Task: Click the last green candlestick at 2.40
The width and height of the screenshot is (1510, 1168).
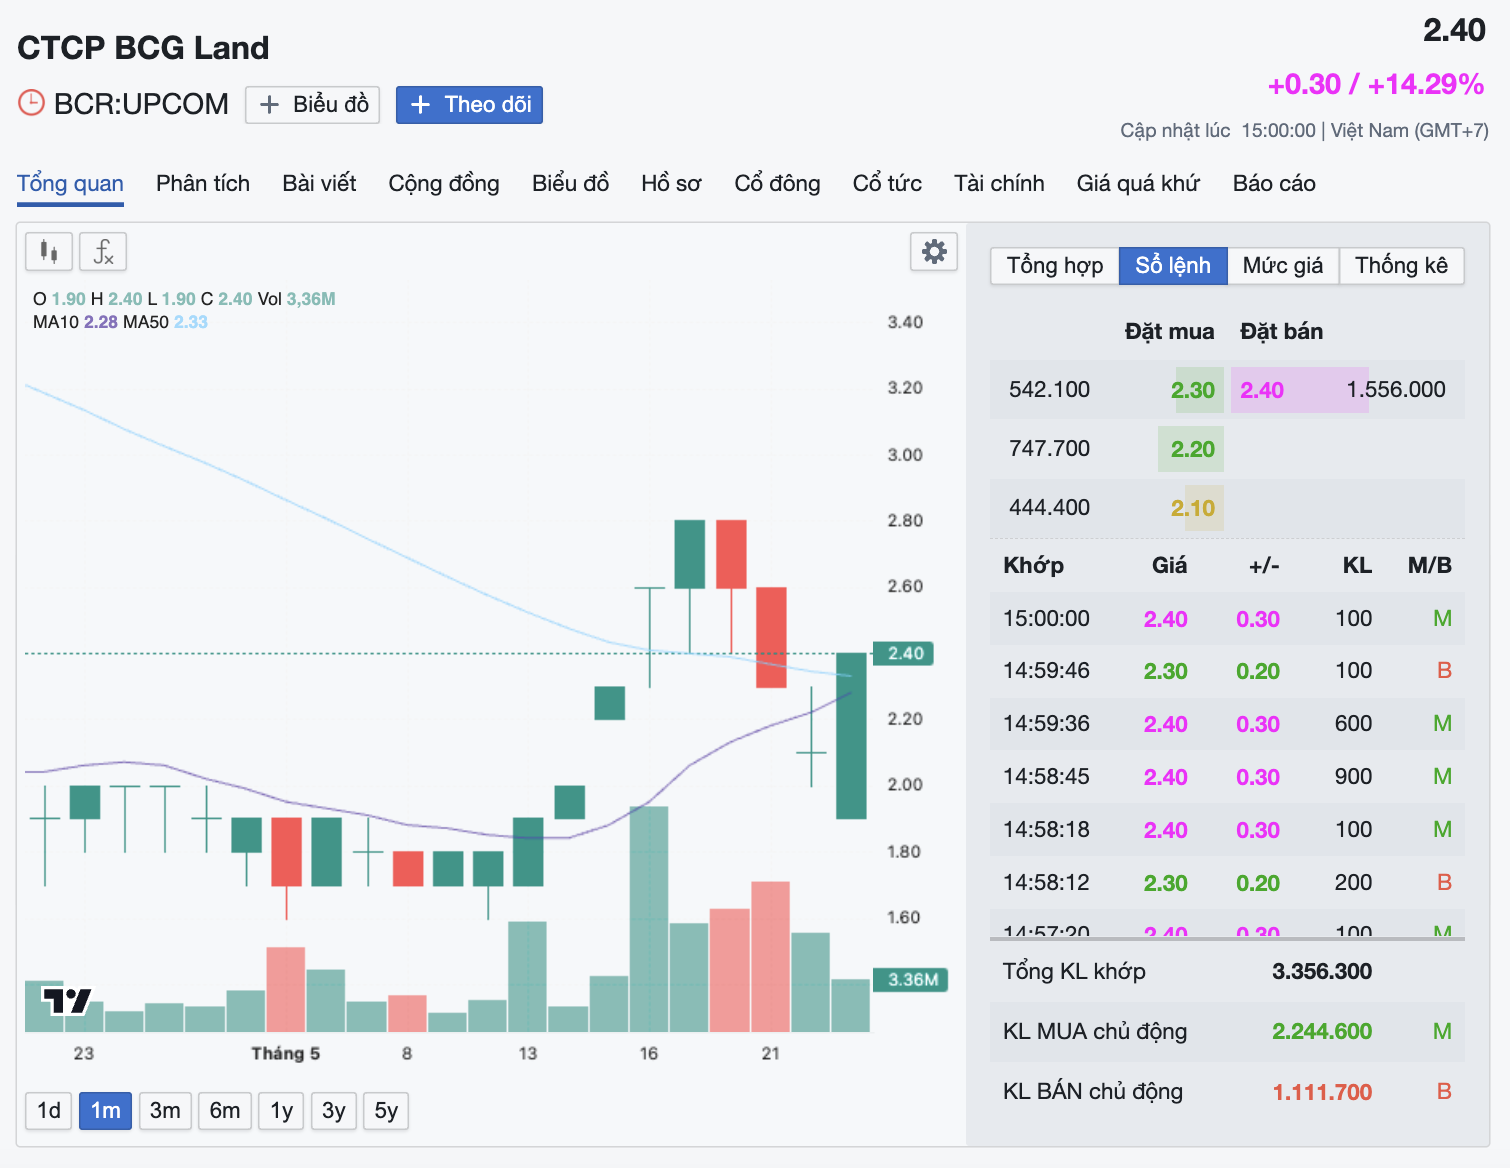Action: click(x=851, y=736)
